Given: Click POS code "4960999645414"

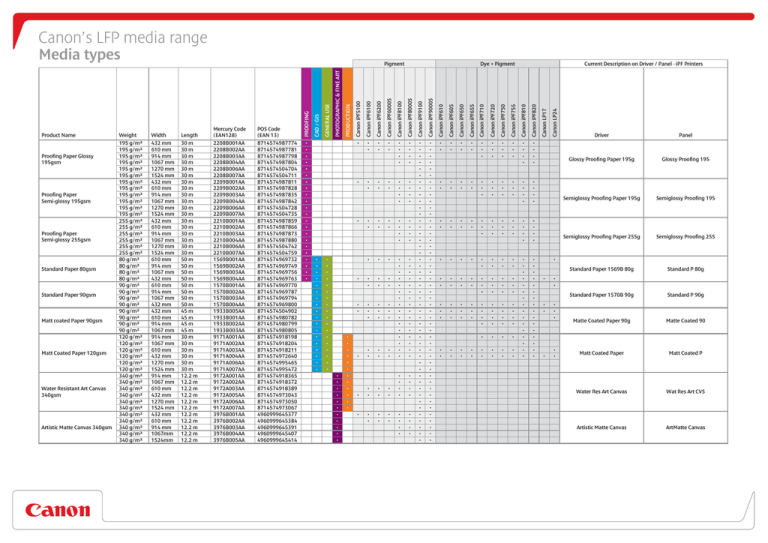Looking at the screenshot, I should coord(277,440).
